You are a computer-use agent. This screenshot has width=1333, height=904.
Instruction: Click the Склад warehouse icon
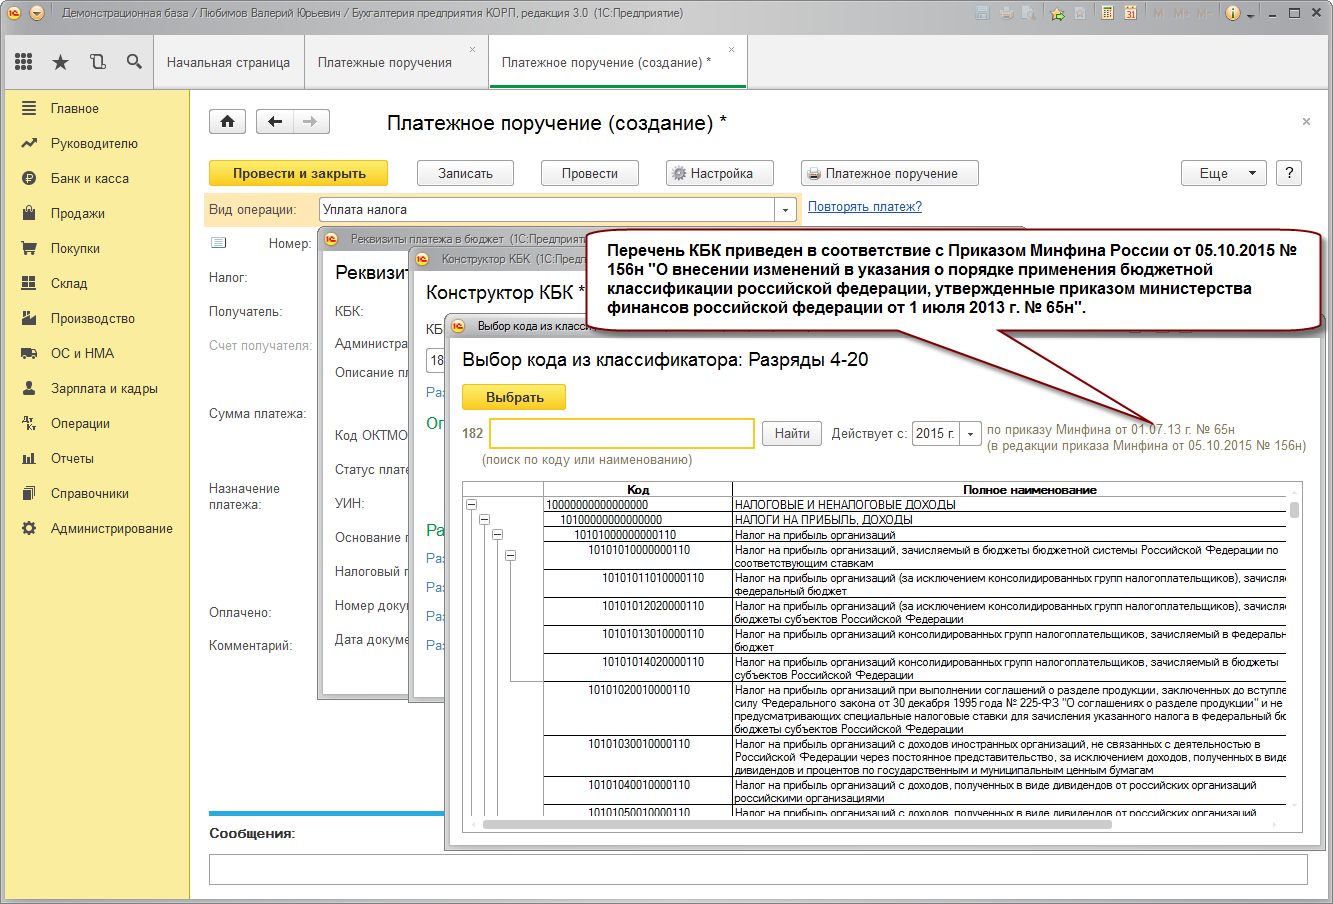[29, 283]
